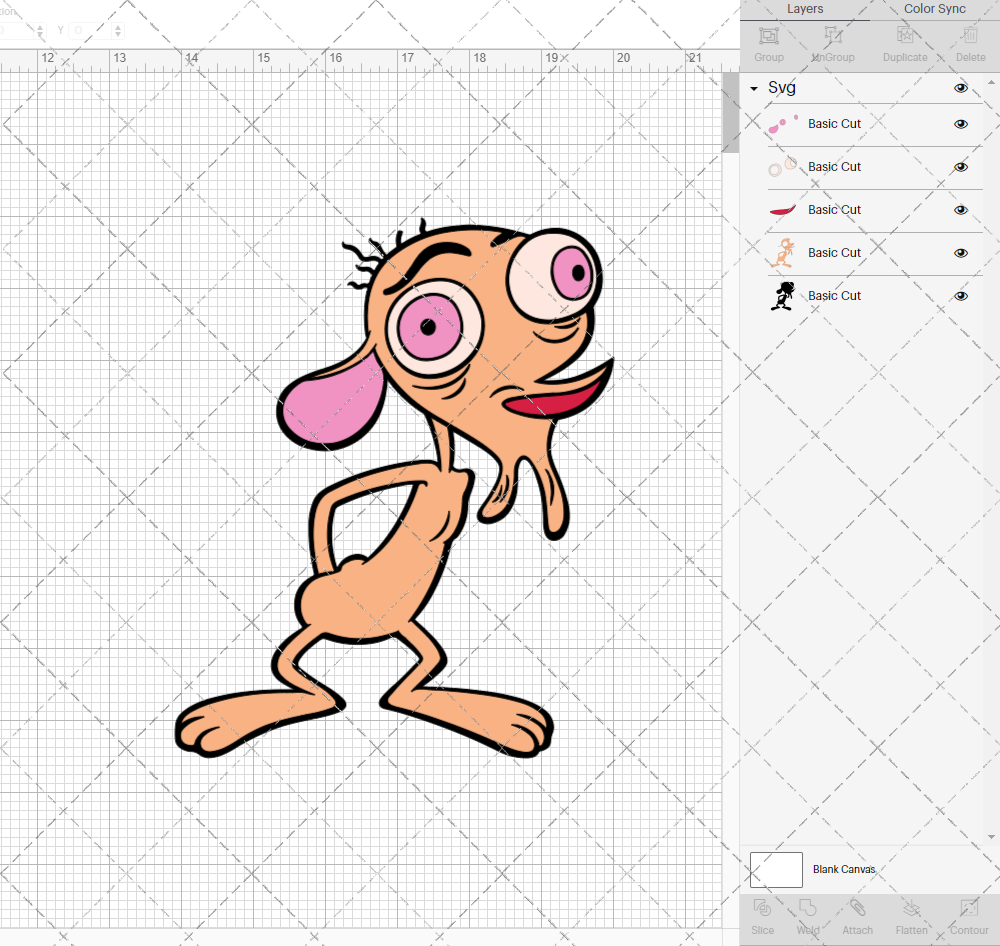Click the Y field stepper up arrow
This screenshot has height=946, width=1000.
pos(117,25)
